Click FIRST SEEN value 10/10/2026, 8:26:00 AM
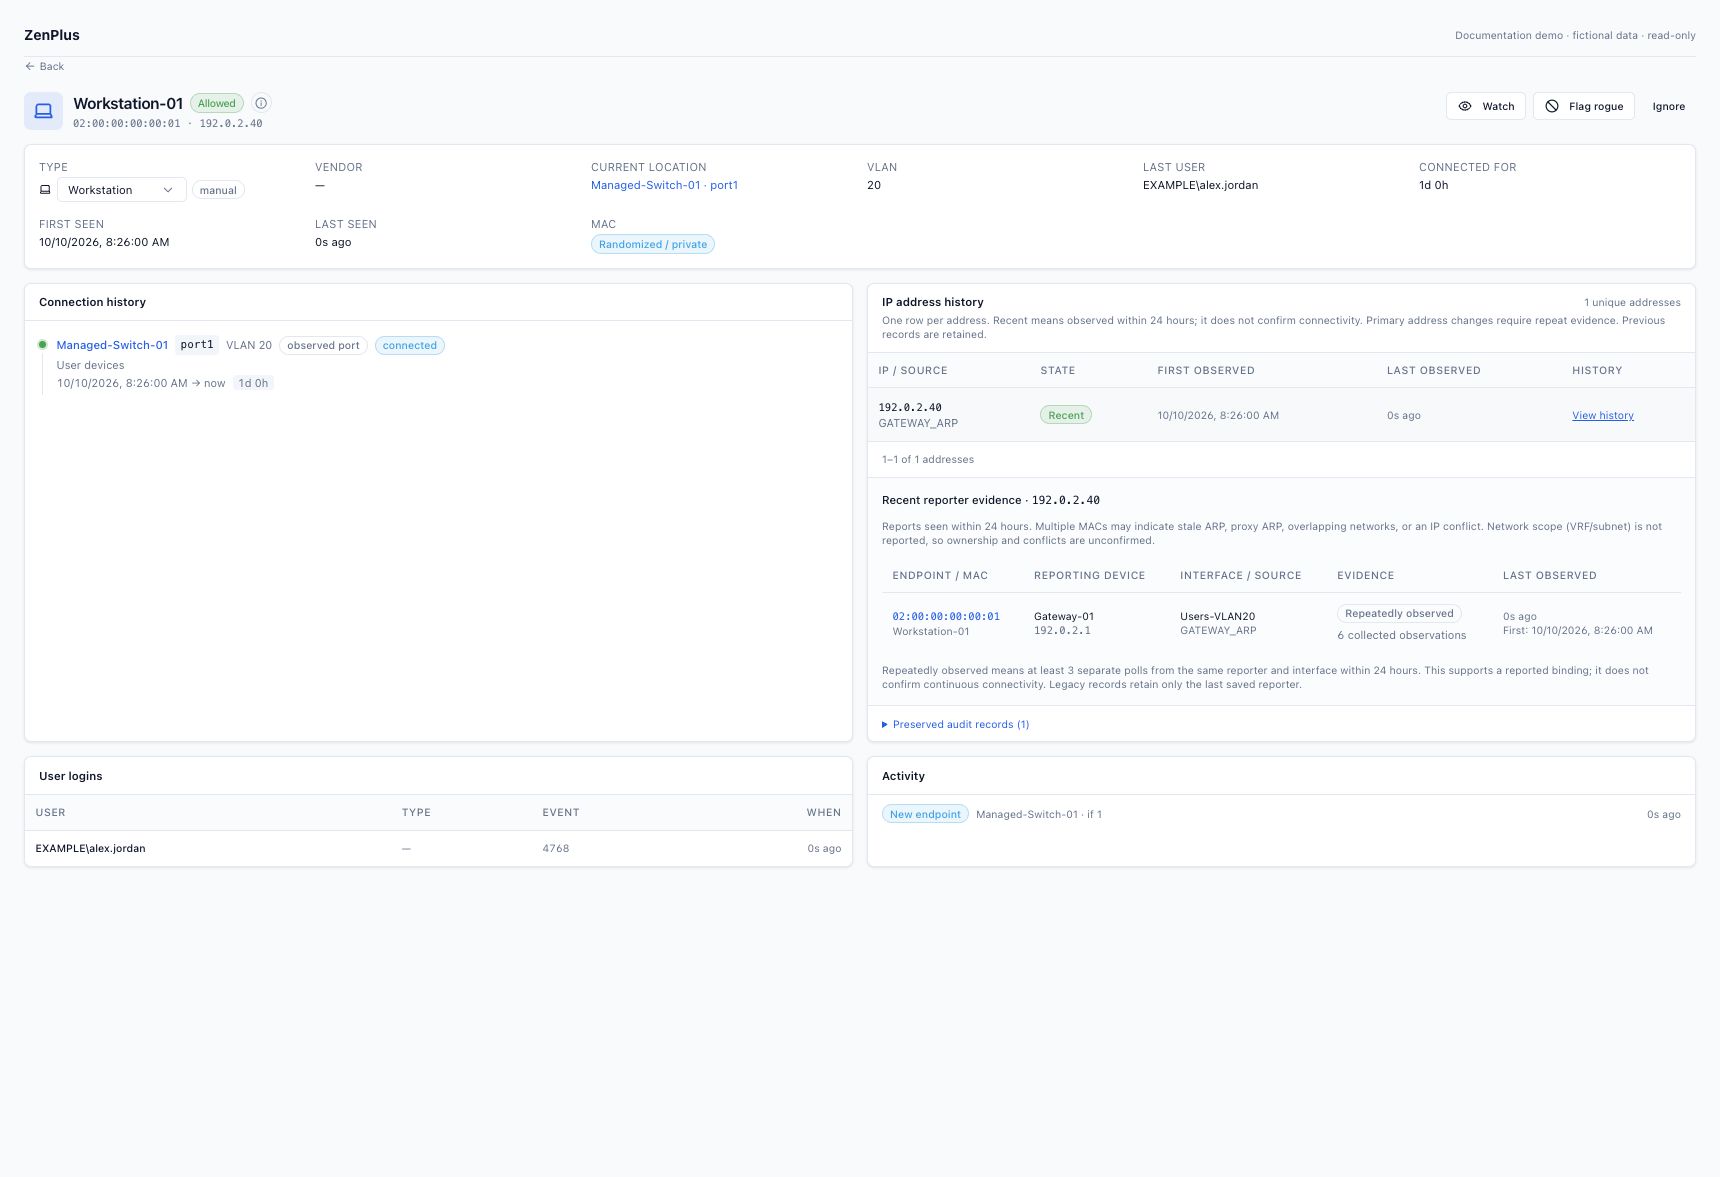 (104, 242)
